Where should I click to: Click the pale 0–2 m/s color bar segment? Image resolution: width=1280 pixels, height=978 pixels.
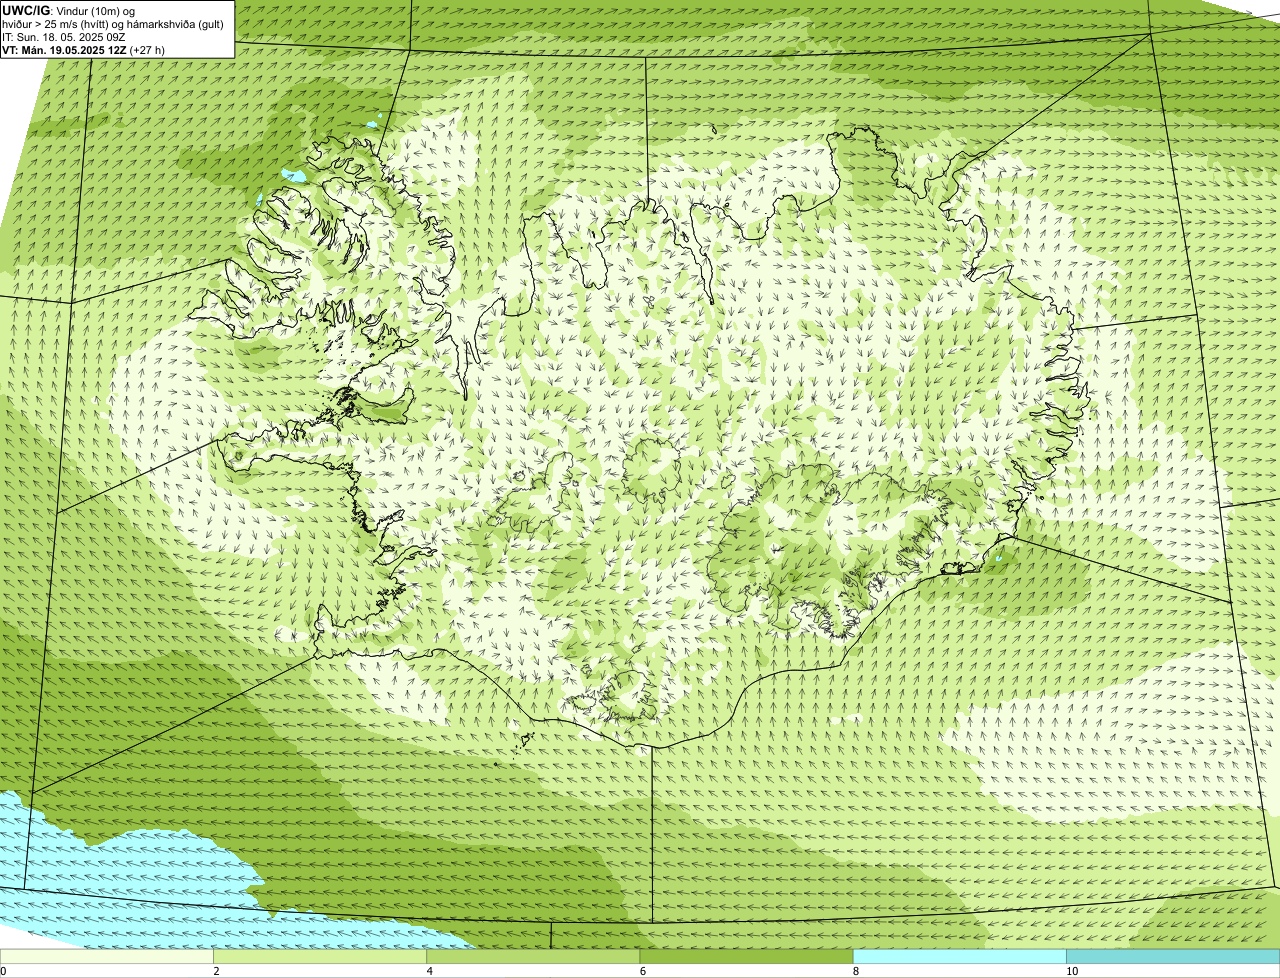point(106,956)
